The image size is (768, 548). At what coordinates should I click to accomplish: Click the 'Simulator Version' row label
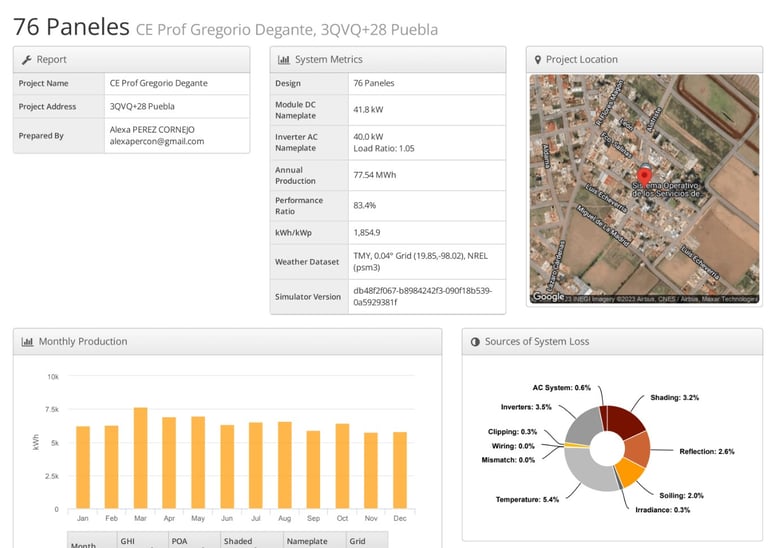[308, 297]
